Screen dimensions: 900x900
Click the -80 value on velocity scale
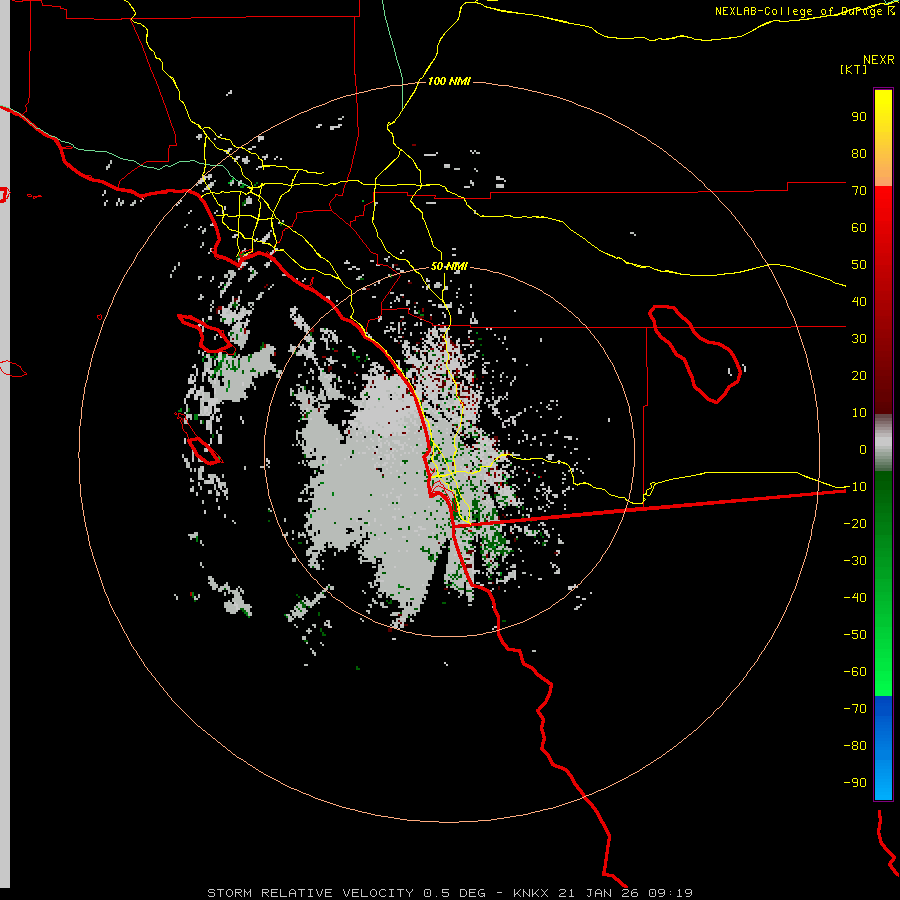(x=855, y=746)
